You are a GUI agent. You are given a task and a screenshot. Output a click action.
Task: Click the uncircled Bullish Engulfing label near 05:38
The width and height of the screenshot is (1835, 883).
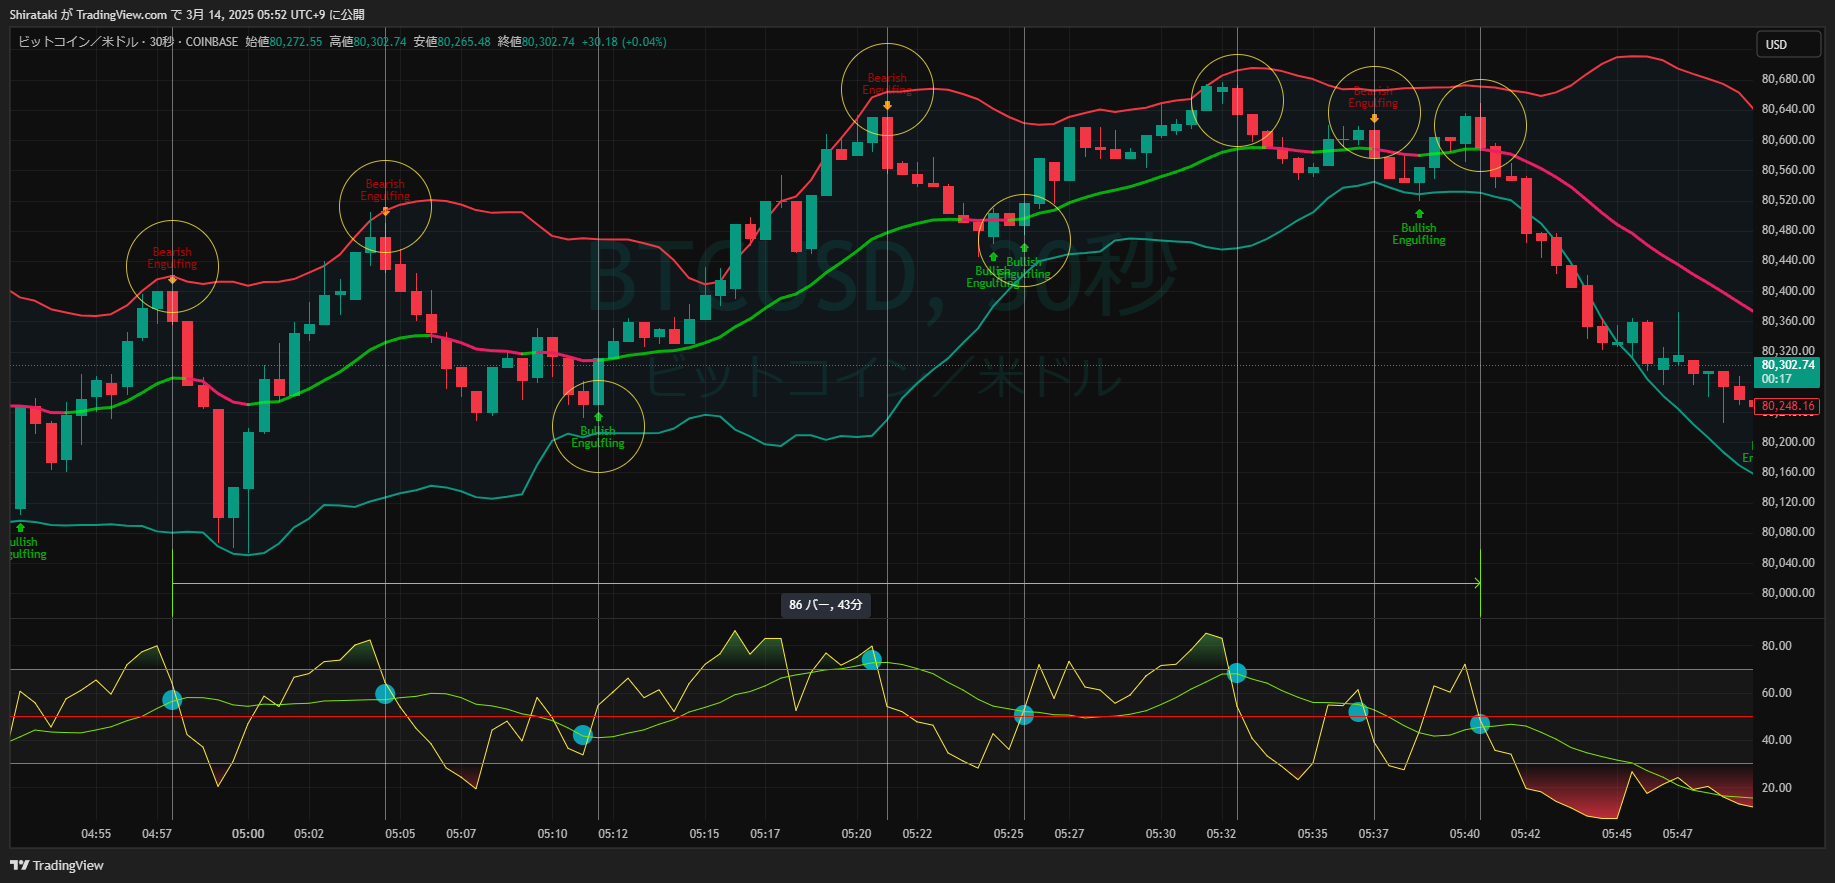1419,234
